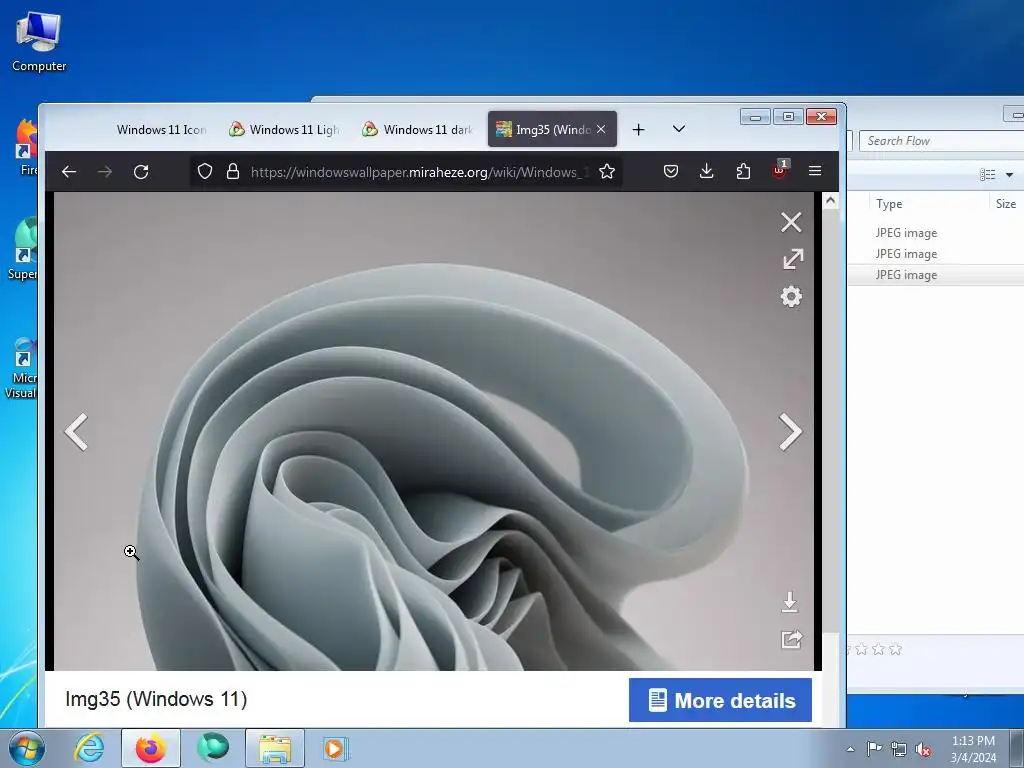Switch to Windows 11 Light tab

point(283,130)
